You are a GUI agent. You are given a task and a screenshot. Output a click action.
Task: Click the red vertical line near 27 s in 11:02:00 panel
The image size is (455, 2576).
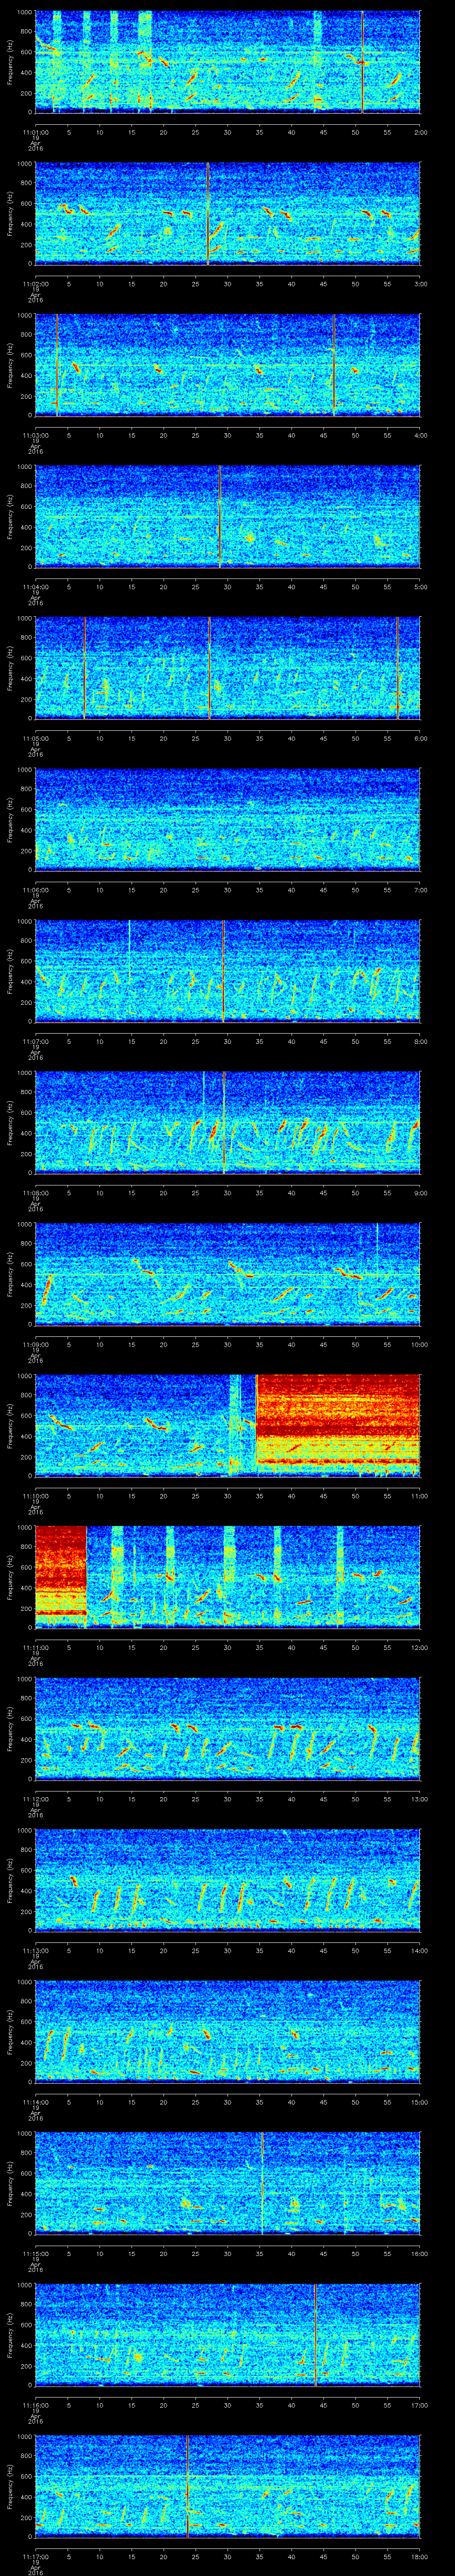click(208, 213)
